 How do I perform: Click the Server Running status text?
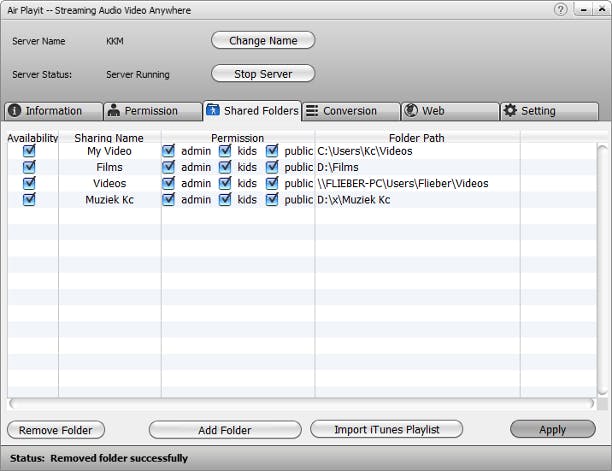(138, 74)
